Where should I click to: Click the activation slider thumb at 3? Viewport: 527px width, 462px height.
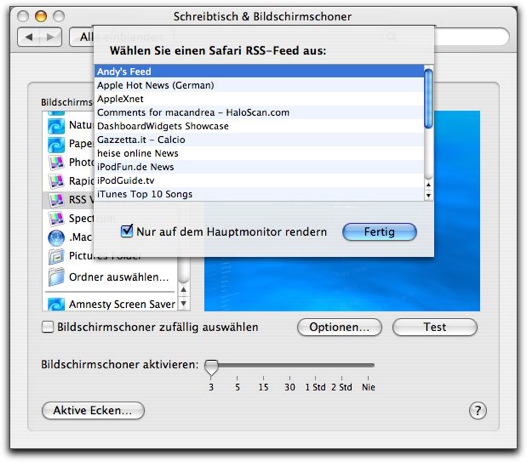(211, 367)
